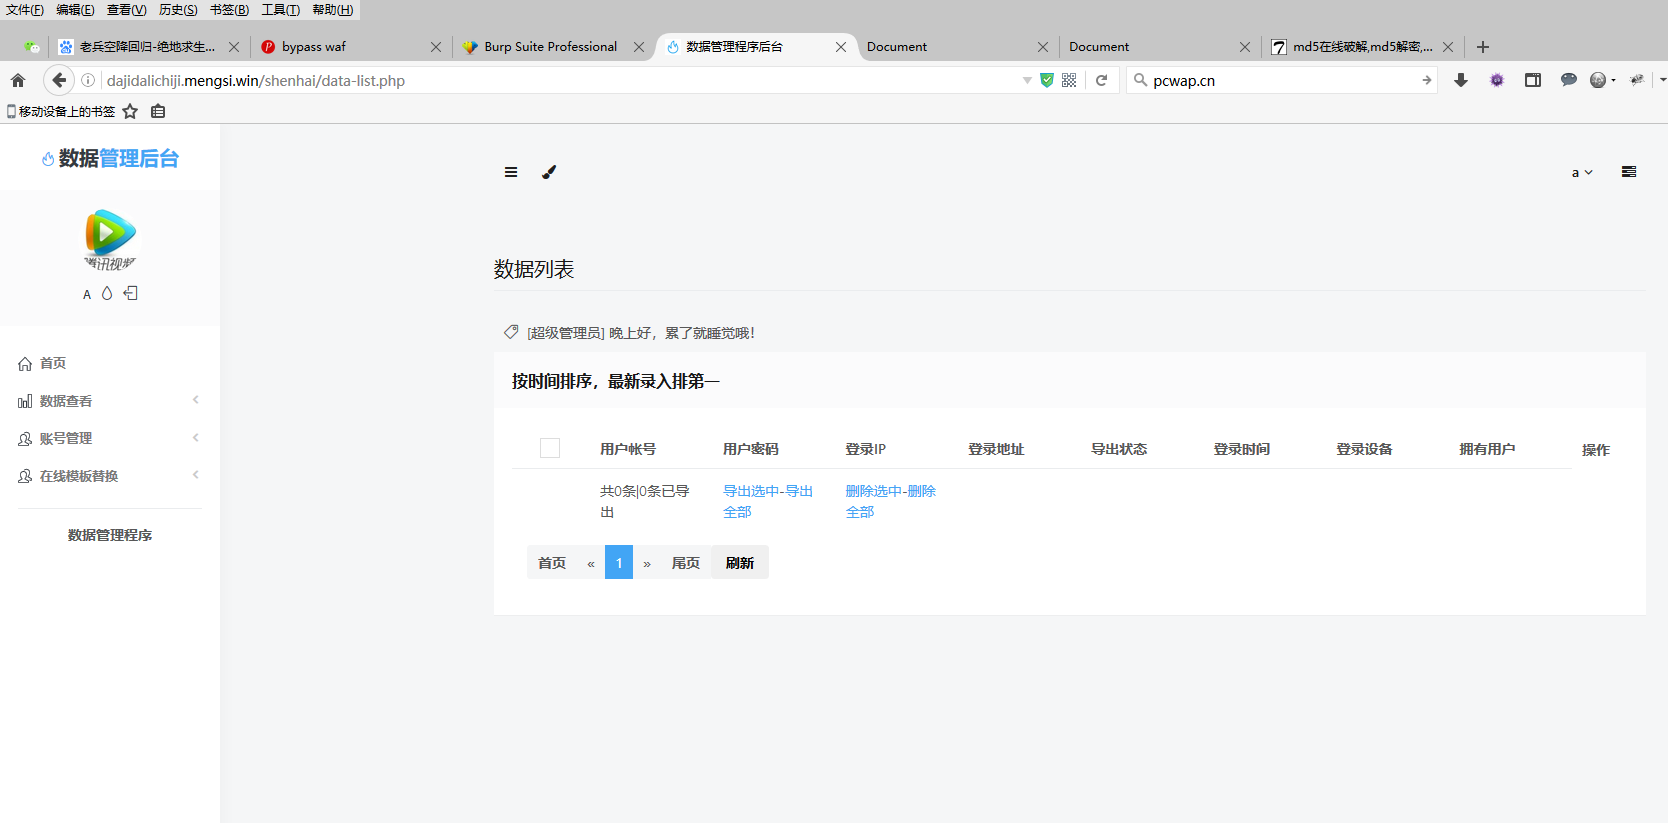This screenshot has height=823, width=1668.
Task: Switch to the bypass waf tab
Action: pos(350,47)
